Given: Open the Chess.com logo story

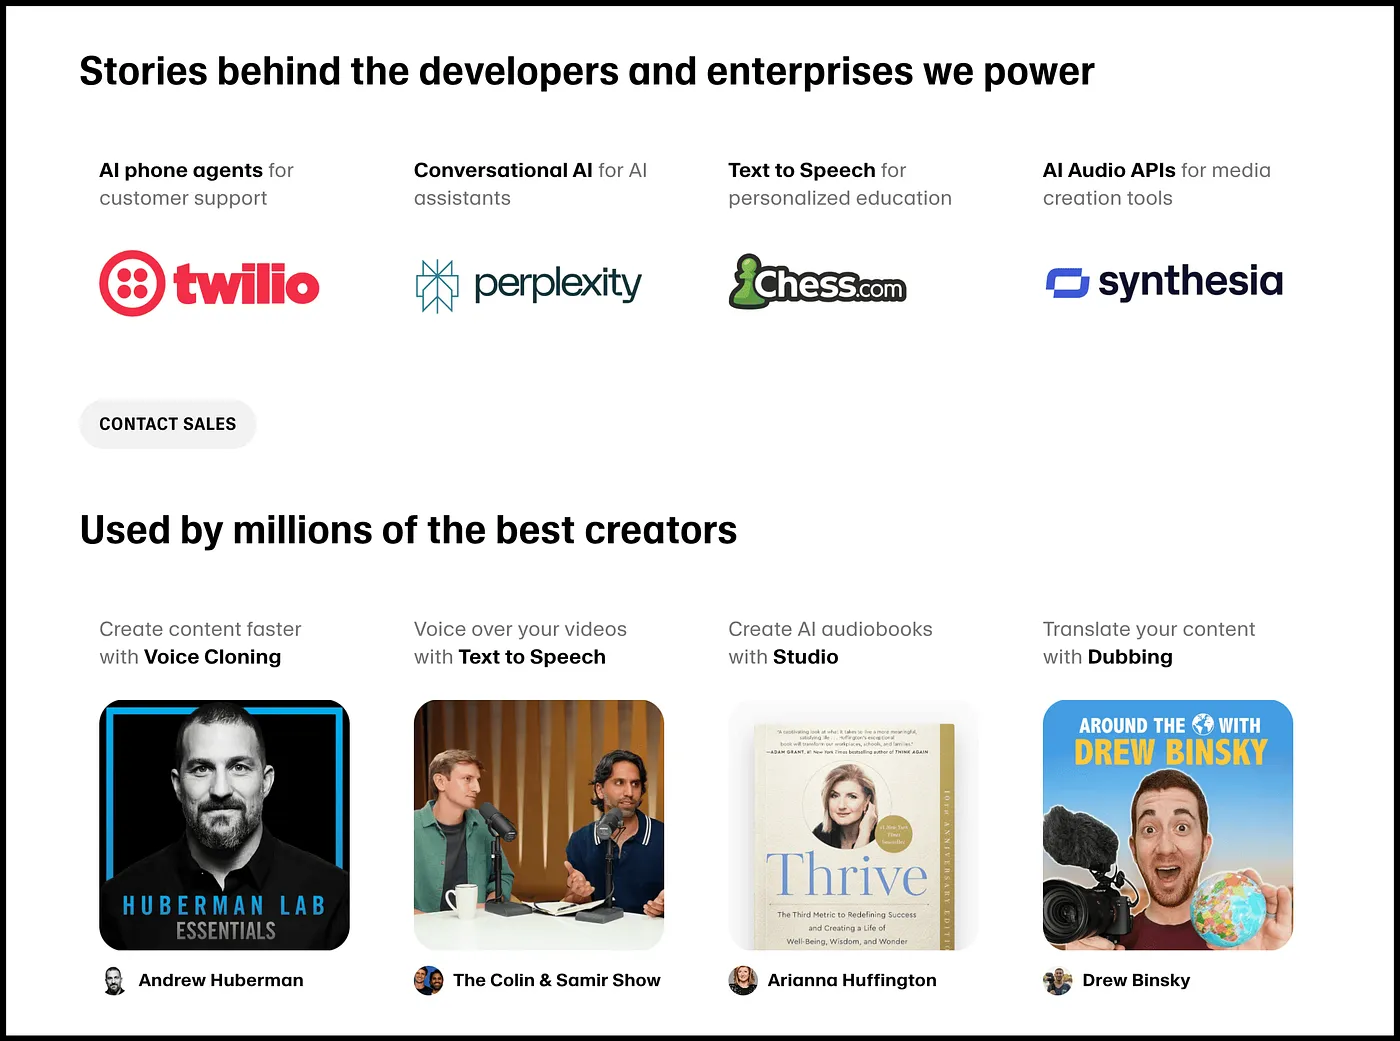Looking at the screenshot, I should pyautogui.click(x=817, y=282).
